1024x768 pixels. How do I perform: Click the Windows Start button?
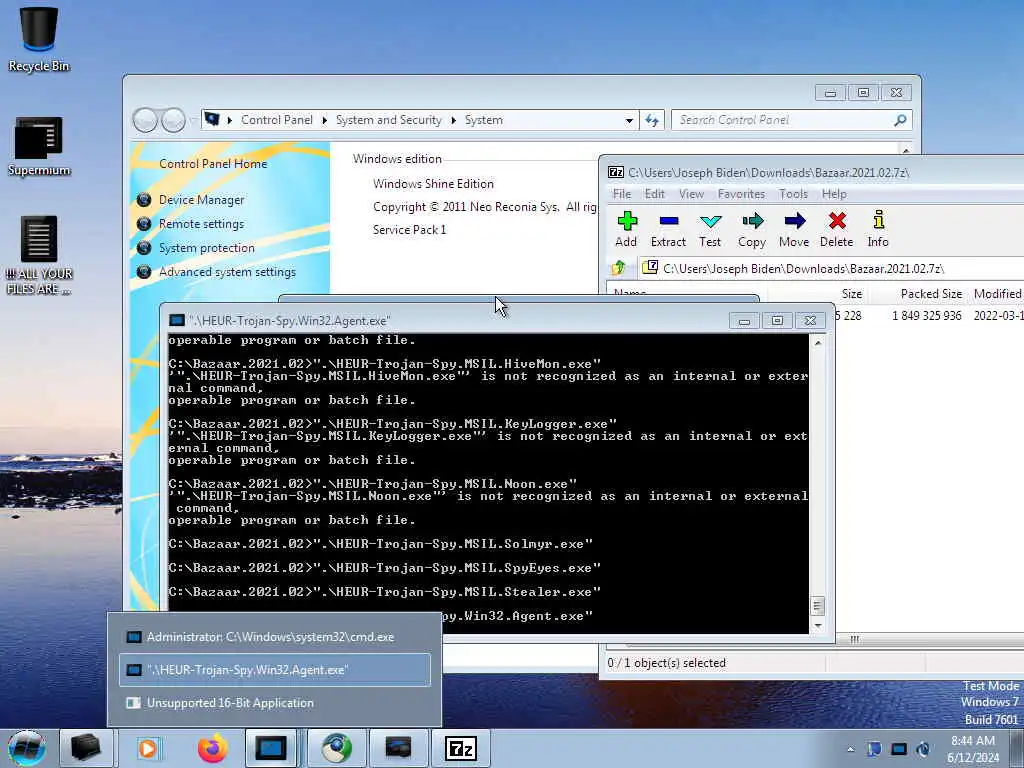[x=27, y=748]
